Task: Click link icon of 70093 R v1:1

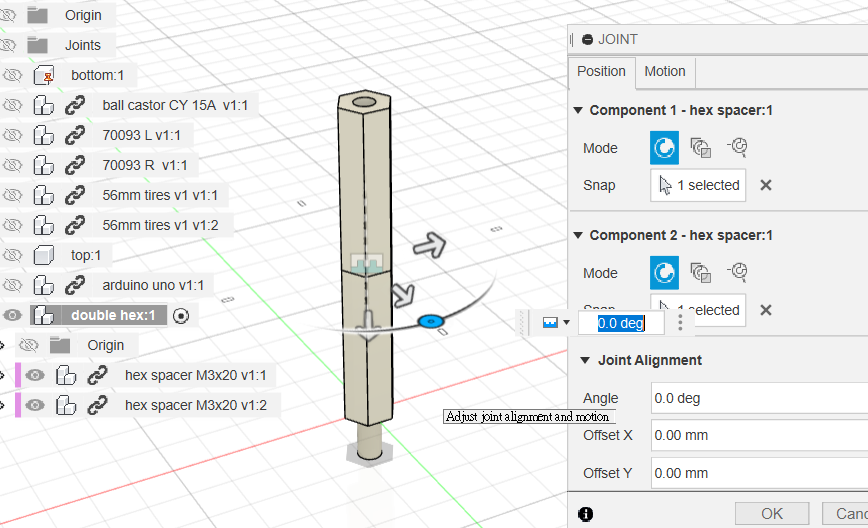Action: point(75,165)
